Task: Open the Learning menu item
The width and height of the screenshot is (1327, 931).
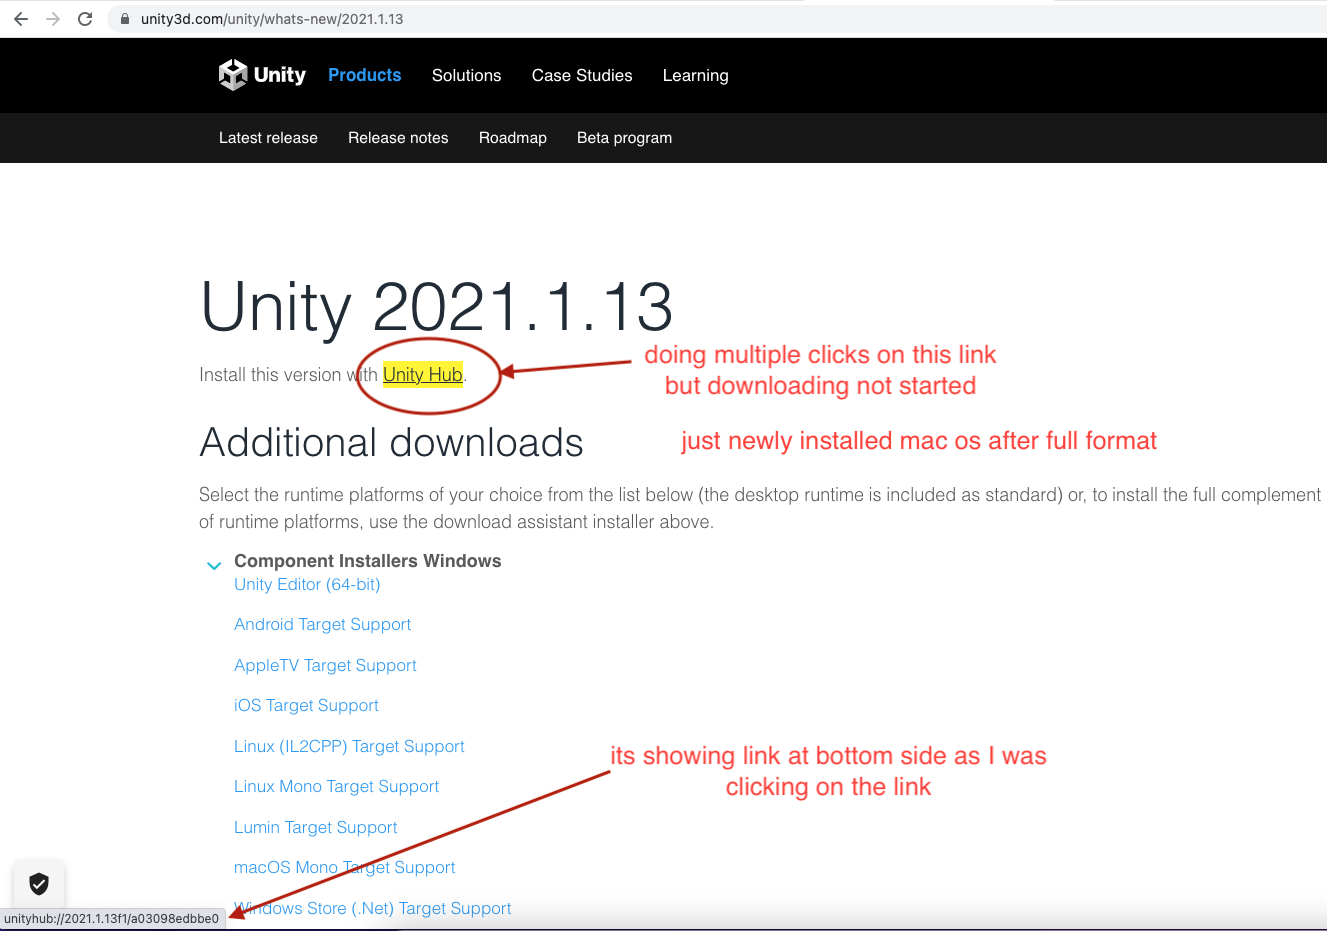Action: pyautogui.click(x=695, y=75)
